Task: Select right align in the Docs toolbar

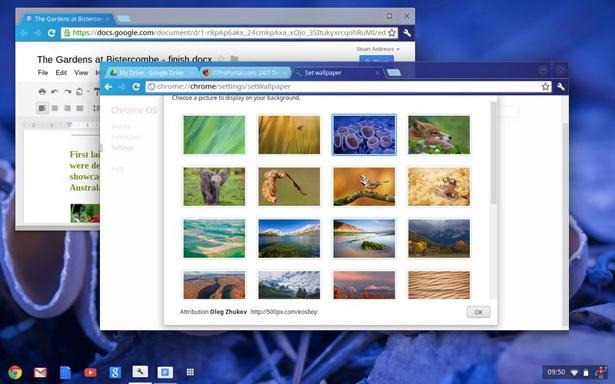Action: click(x=67, y=108)
